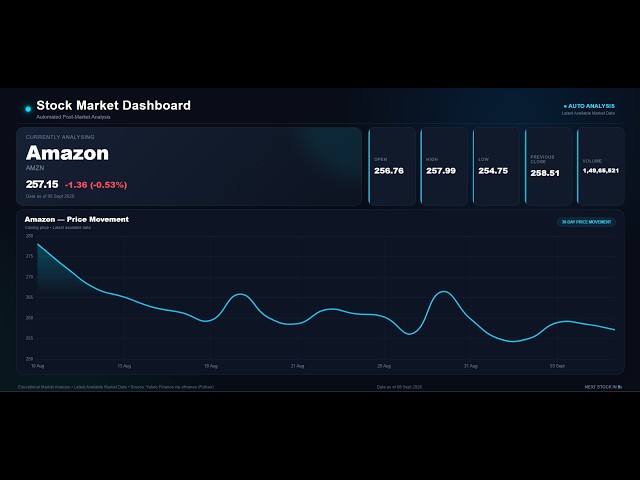
Task: Click the 255 y-axis price label
Action: click(x=29, y=338)
